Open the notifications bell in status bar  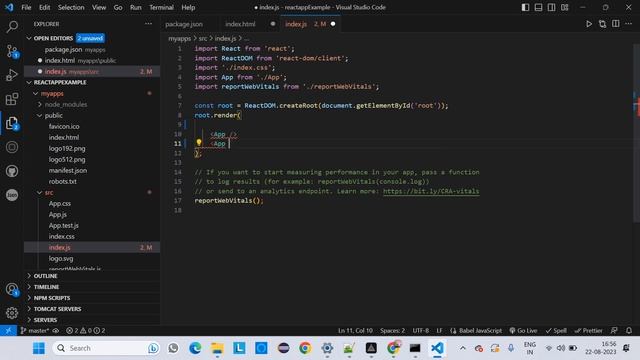tap(629, 331)
